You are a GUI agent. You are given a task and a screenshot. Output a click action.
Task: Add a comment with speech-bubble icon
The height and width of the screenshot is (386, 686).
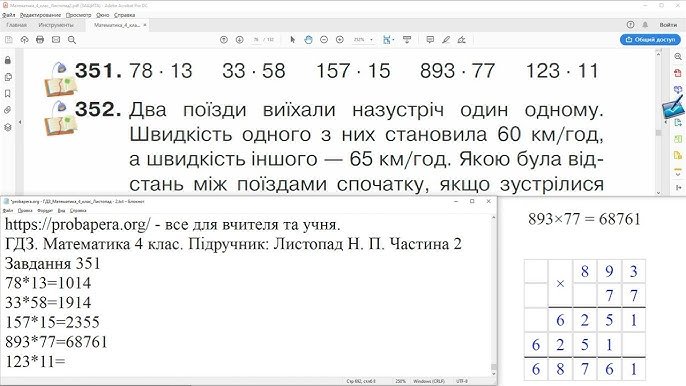coord(430,40)
